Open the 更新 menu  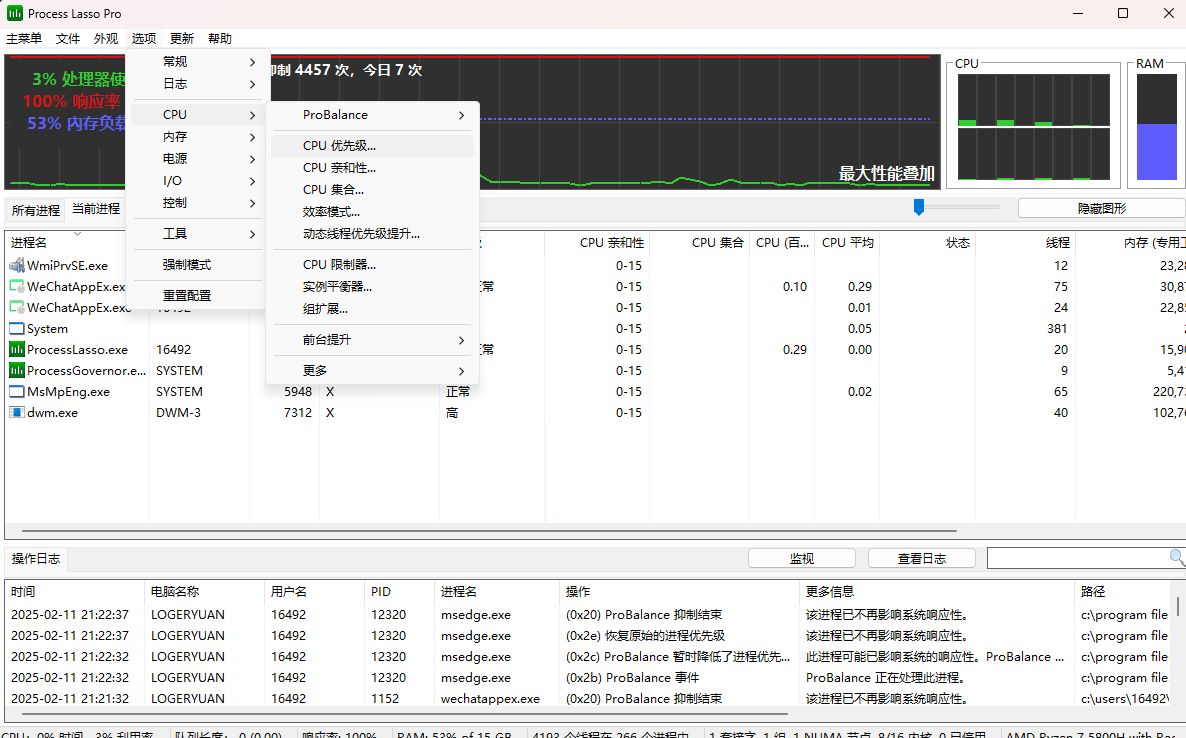coord(182,39)
